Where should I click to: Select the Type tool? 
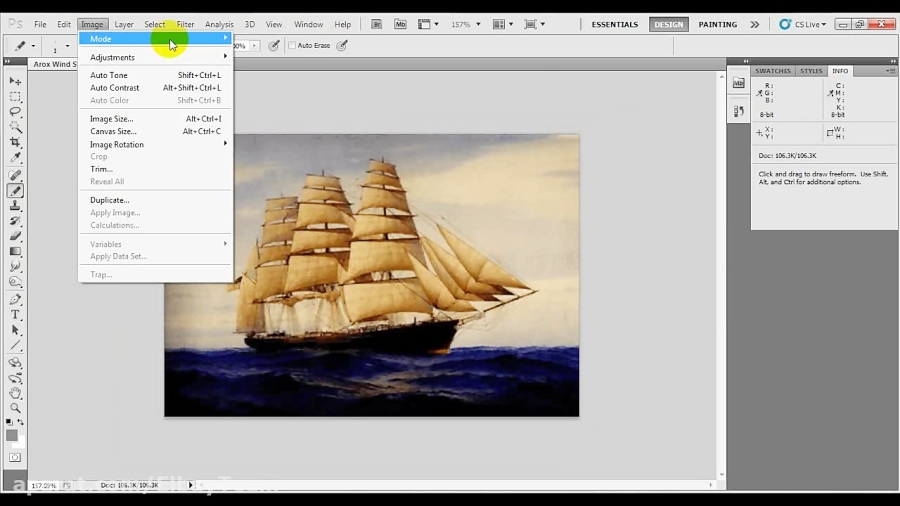(x=15, y=314)
